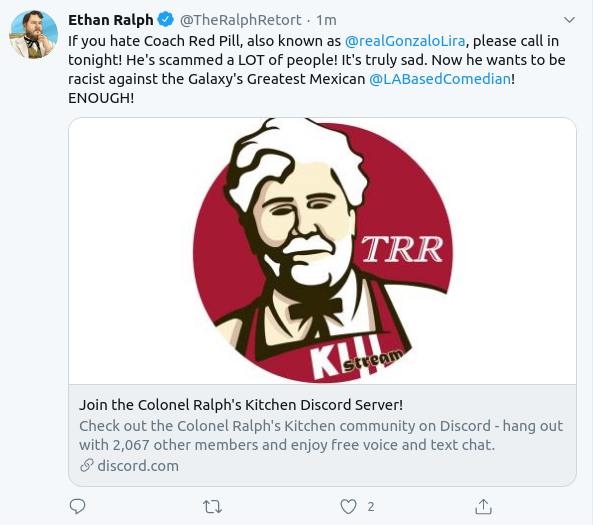Viewport: 593px width, 525px height.
Task: Click the Colonel Ralph KFC-style card image
Action: [x=322, y=251]
